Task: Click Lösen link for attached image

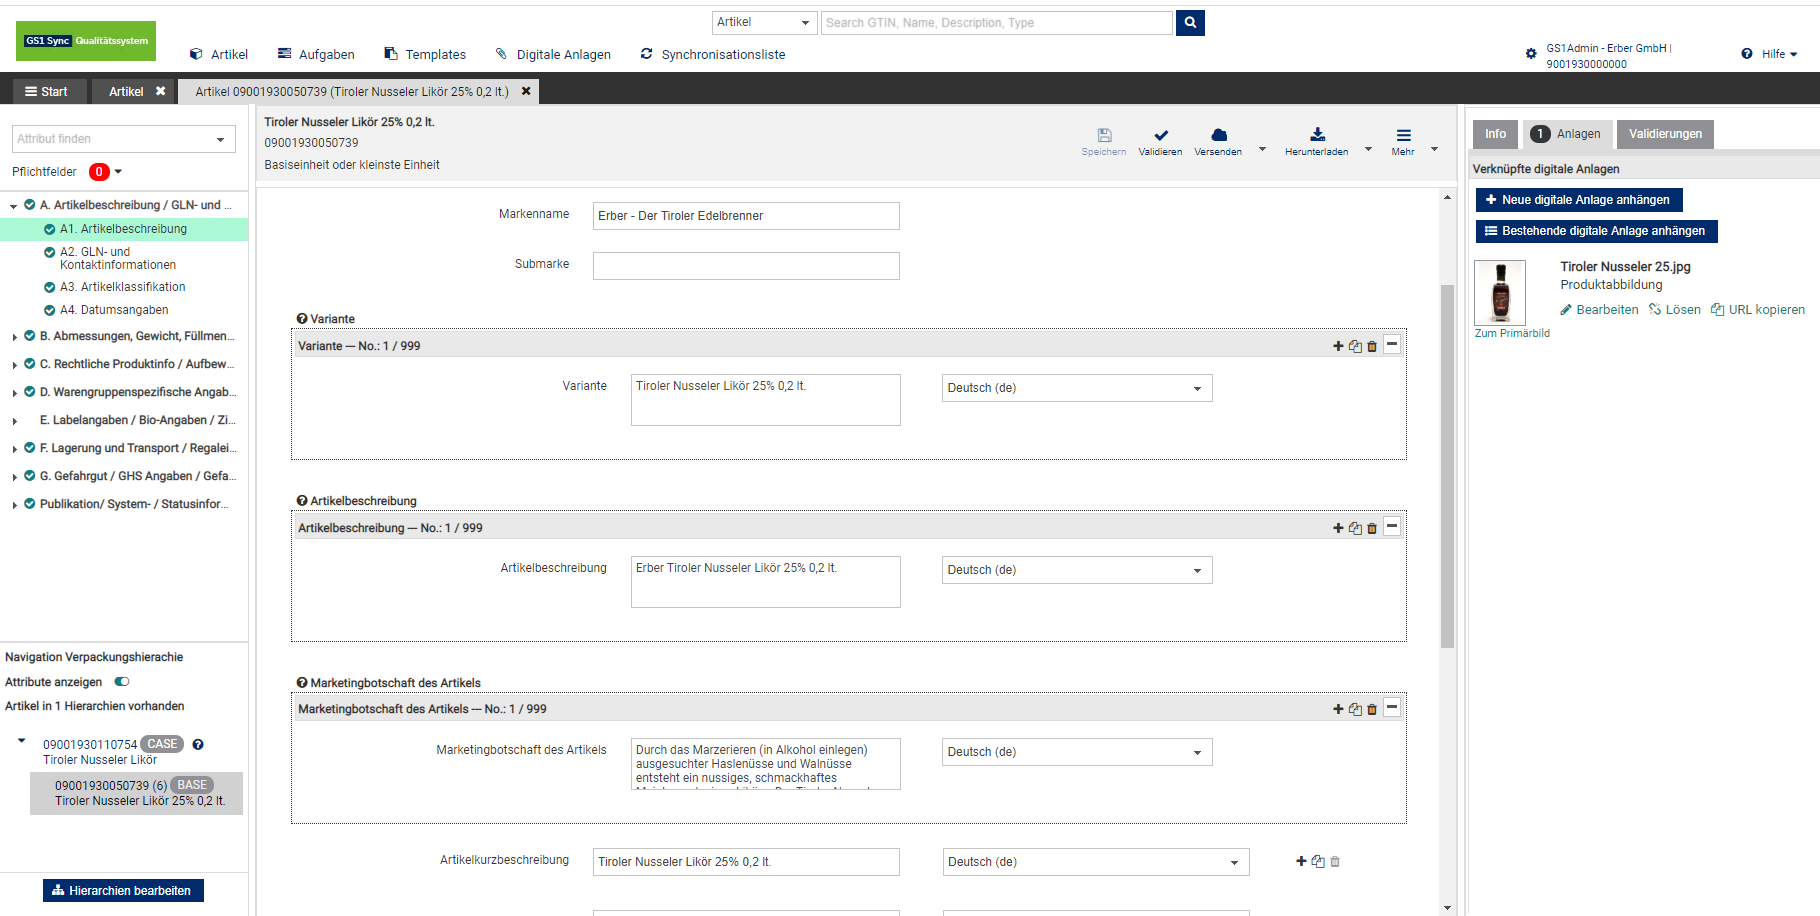Action: 1675,310
